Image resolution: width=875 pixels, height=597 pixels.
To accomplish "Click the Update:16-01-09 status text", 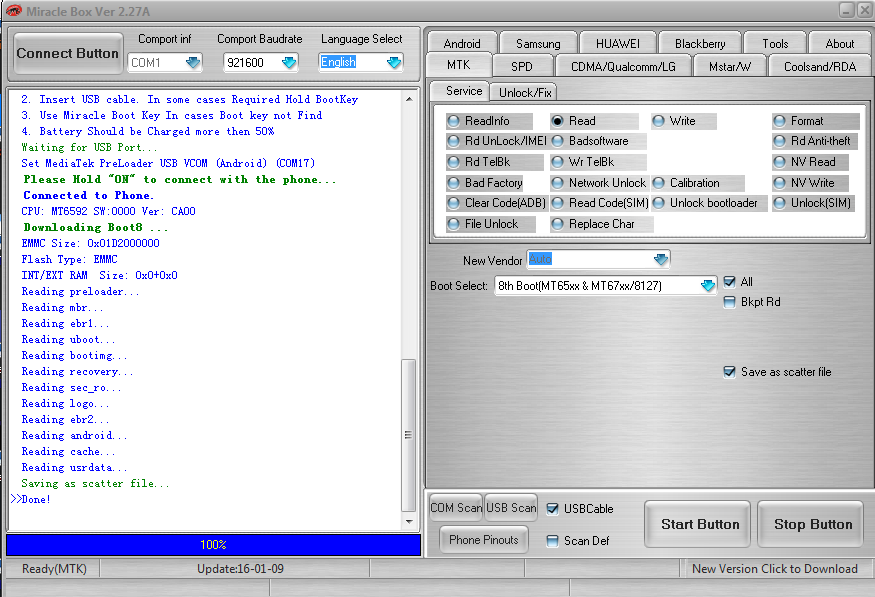I will coord(241,569).
